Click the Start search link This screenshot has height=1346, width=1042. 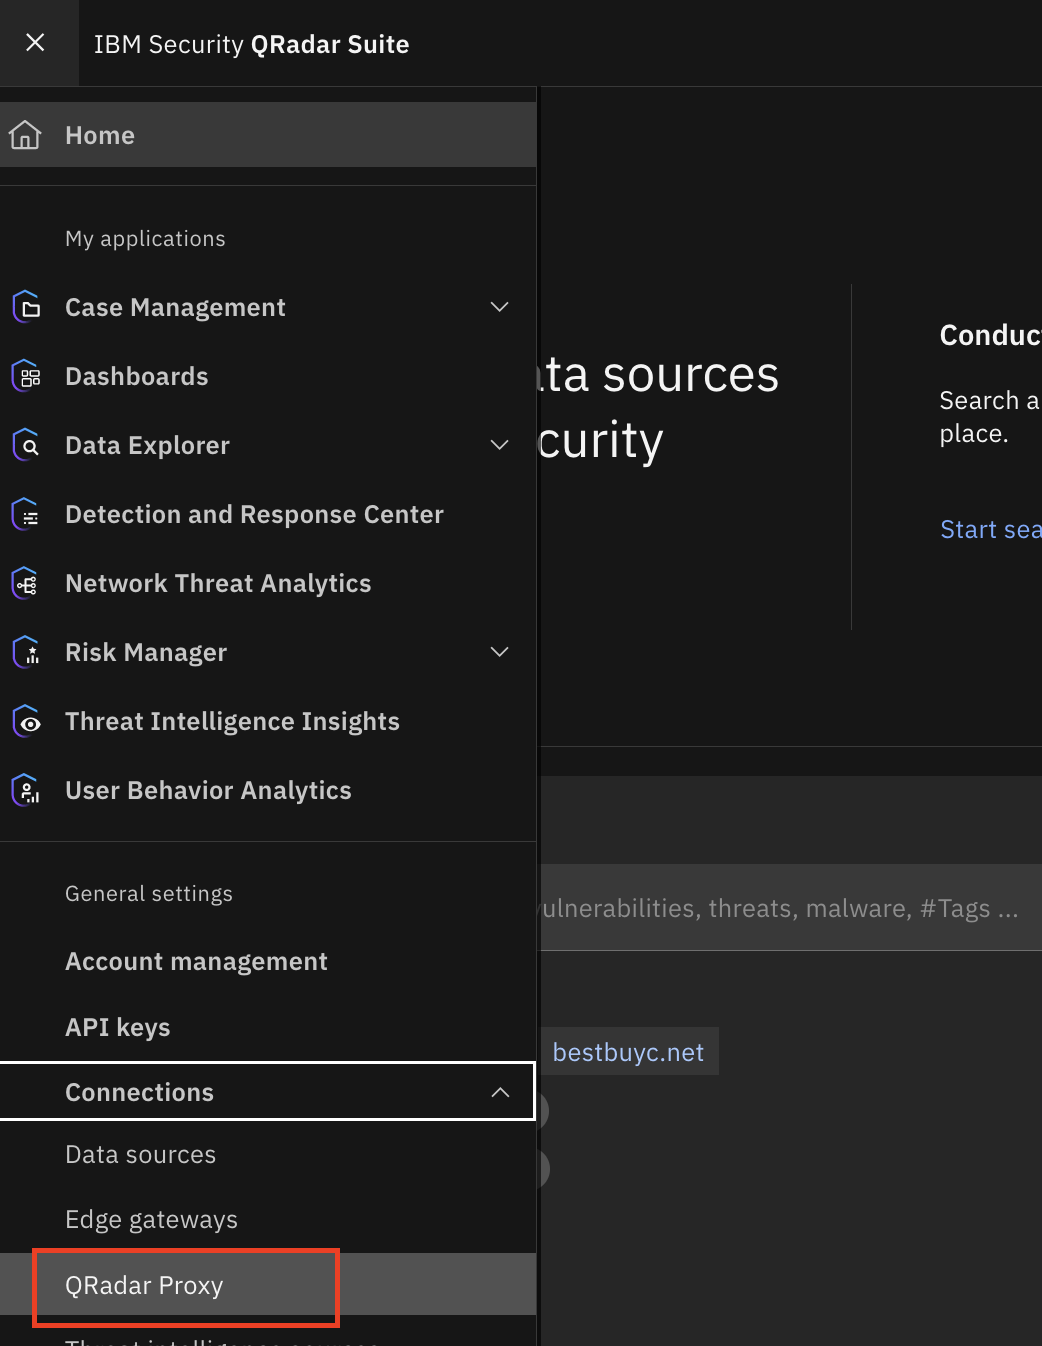990,529
